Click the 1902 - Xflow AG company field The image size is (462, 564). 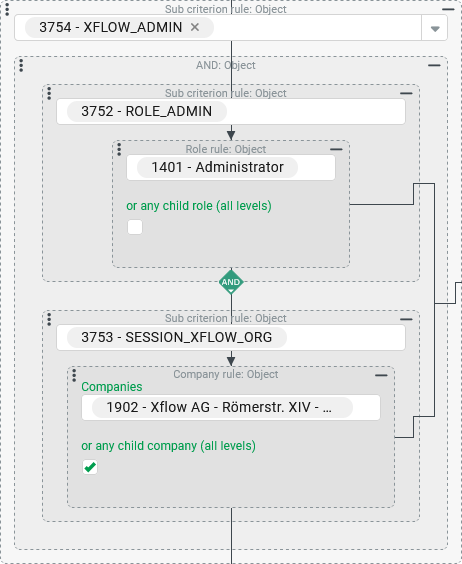(x=231, y=408)
